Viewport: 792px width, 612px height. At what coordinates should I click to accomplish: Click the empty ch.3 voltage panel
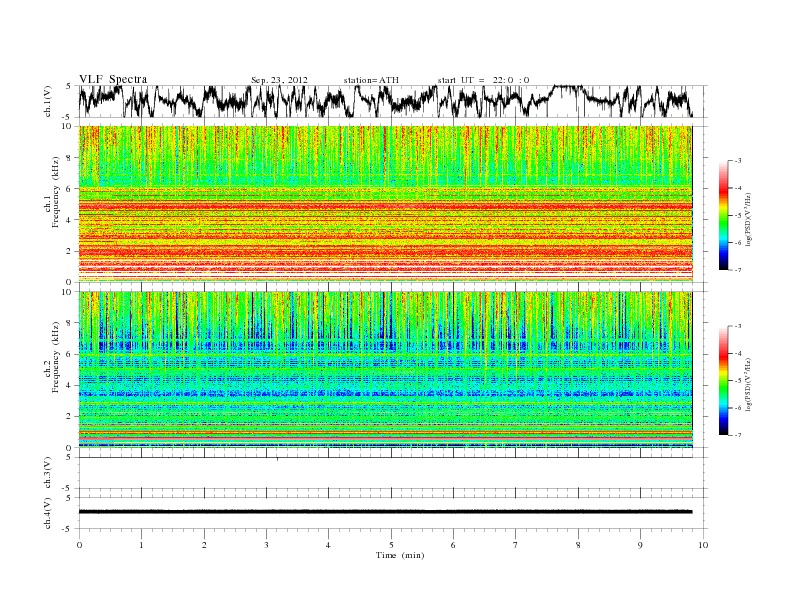tap(392, 473)
